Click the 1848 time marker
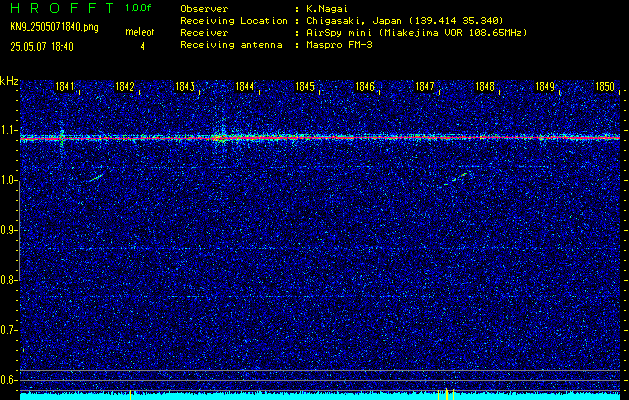629x400 pixels. click(485, 87)
